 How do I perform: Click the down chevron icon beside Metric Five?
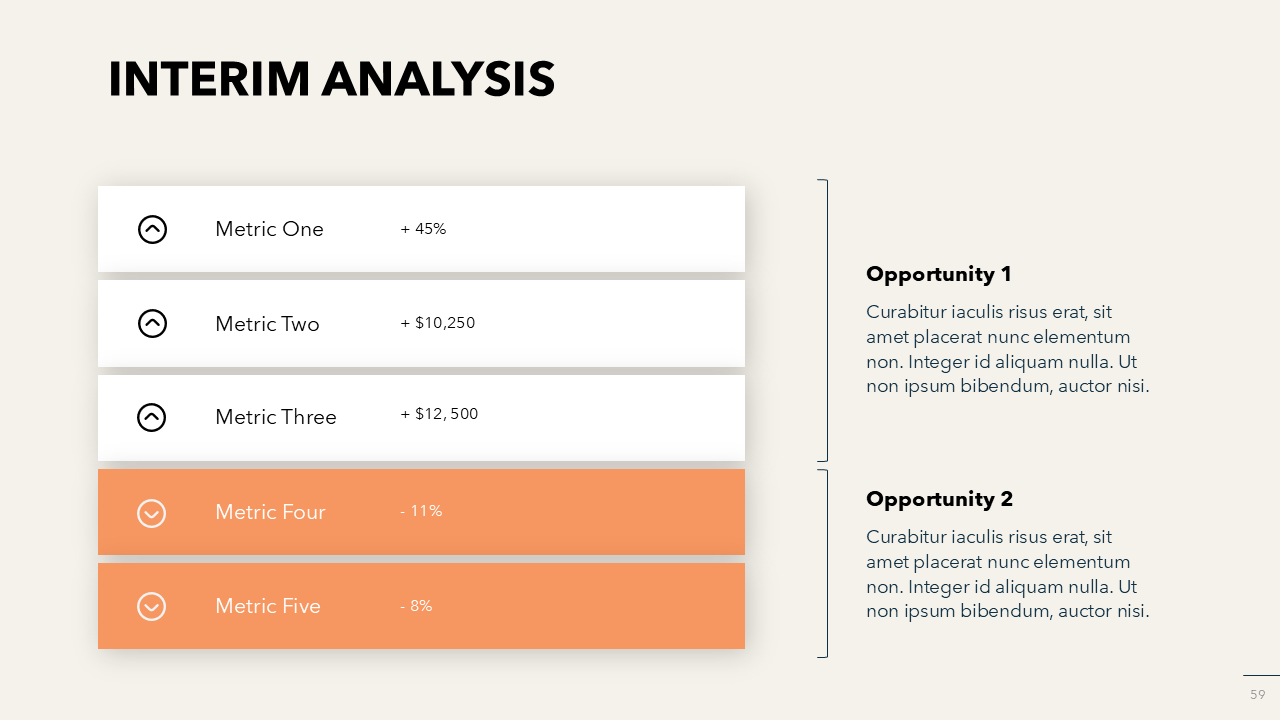coord(151,606)
